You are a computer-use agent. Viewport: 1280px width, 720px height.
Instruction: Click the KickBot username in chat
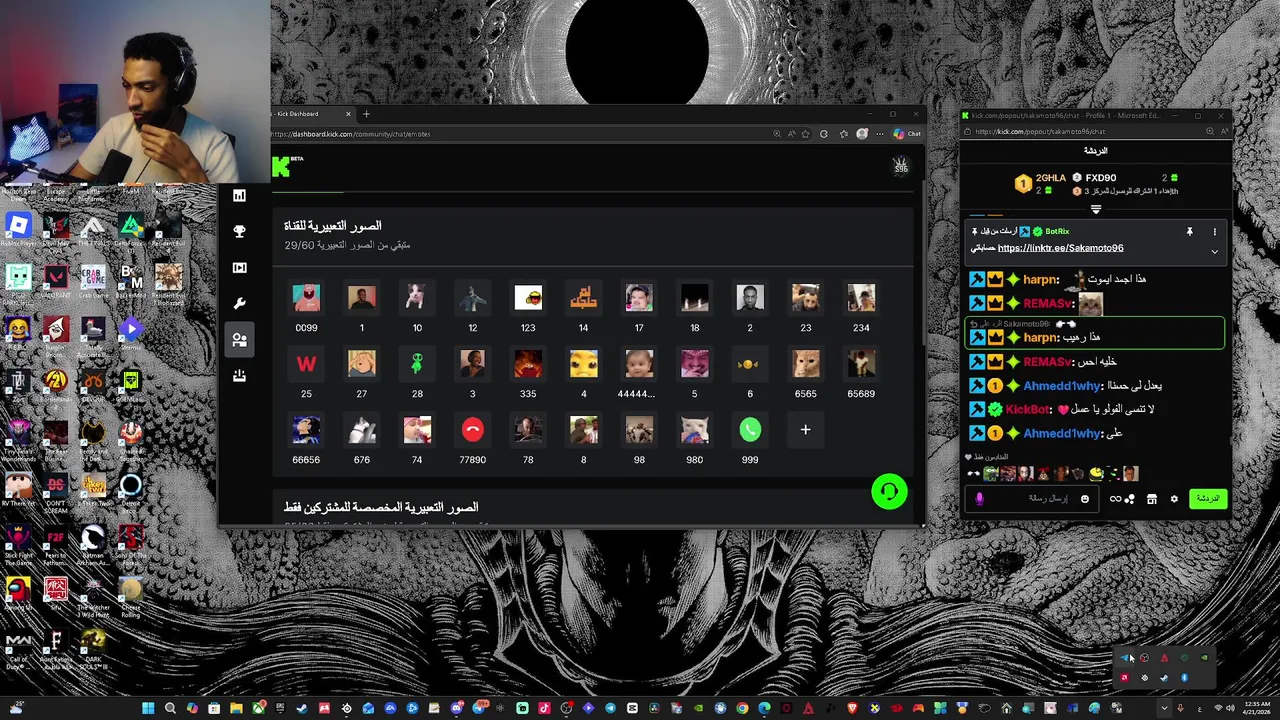[1028, 410]
